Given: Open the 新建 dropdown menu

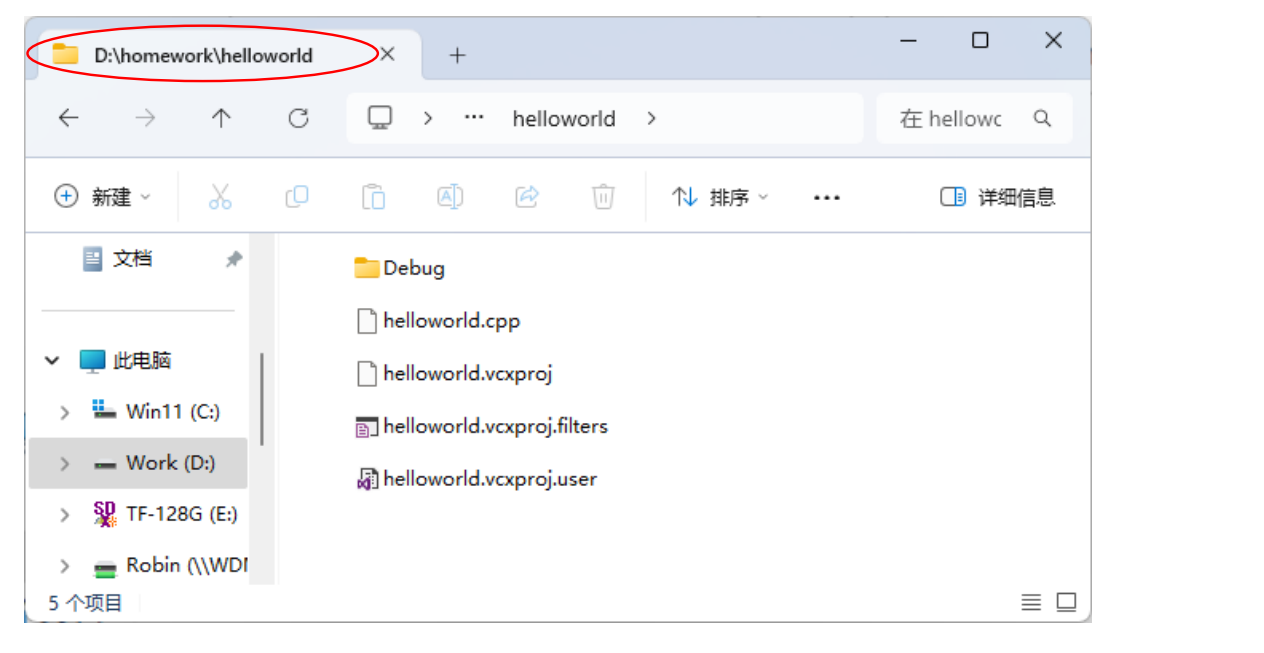Looking at the screenshot, I should tap(103, 197).
